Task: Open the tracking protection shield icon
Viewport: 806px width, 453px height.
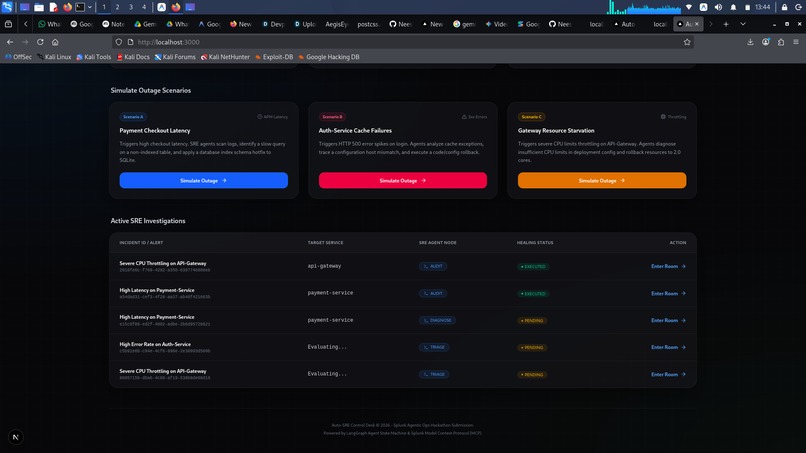Action: pos(119,42)
